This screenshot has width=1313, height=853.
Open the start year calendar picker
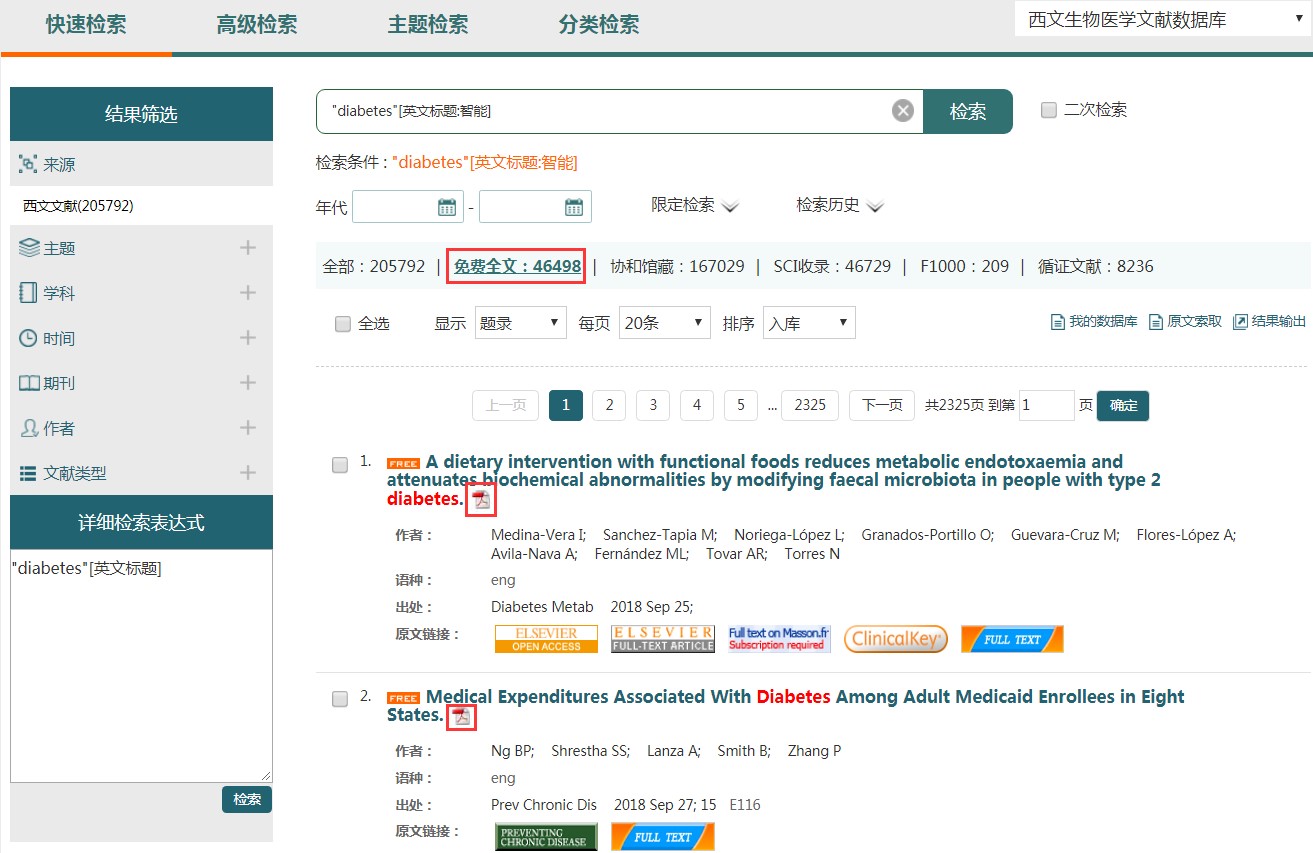447,207
